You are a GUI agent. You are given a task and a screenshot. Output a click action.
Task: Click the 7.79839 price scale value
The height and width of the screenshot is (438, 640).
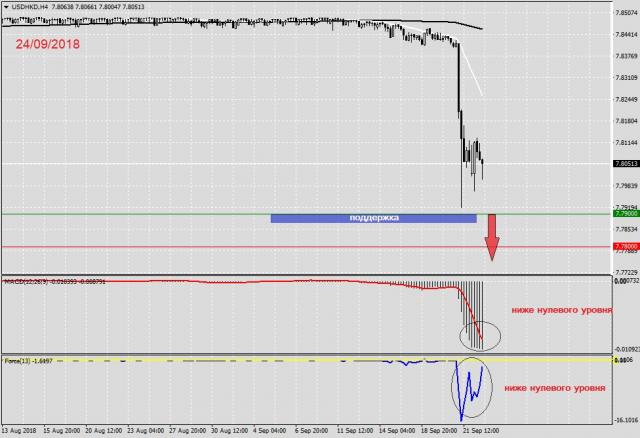click(626, 186)
